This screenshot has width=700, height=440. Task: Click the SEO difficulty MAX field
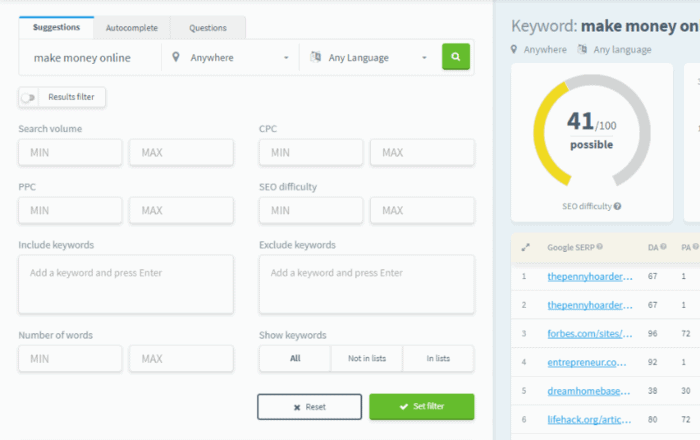coord(422,211)
